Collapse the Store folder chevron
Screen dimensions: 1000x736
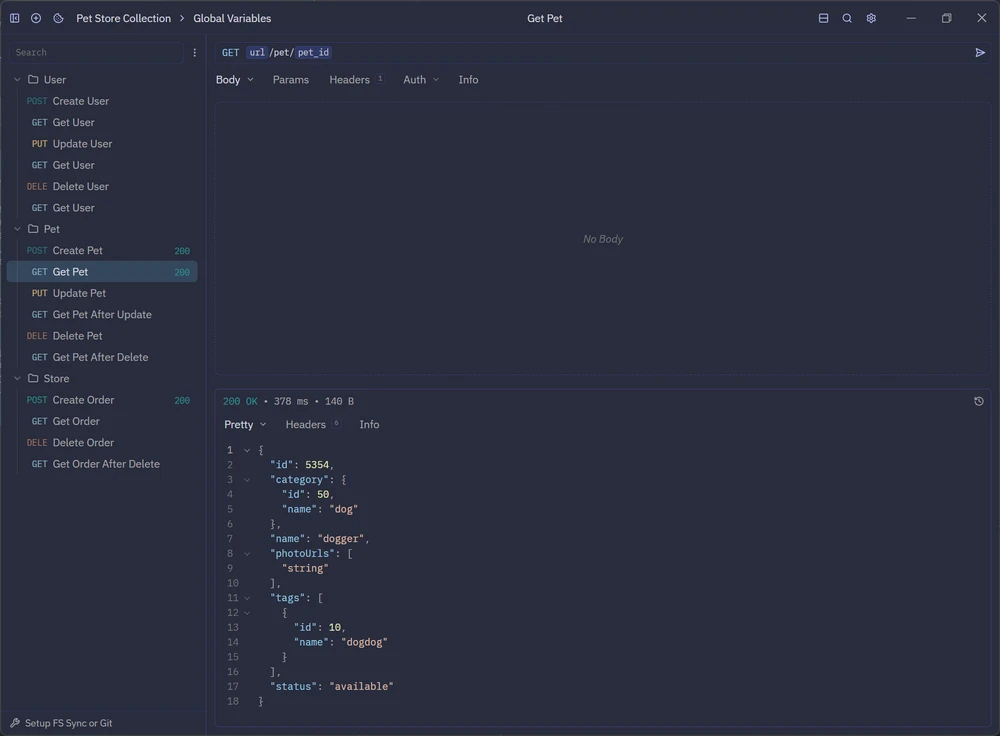click(17, 378)
